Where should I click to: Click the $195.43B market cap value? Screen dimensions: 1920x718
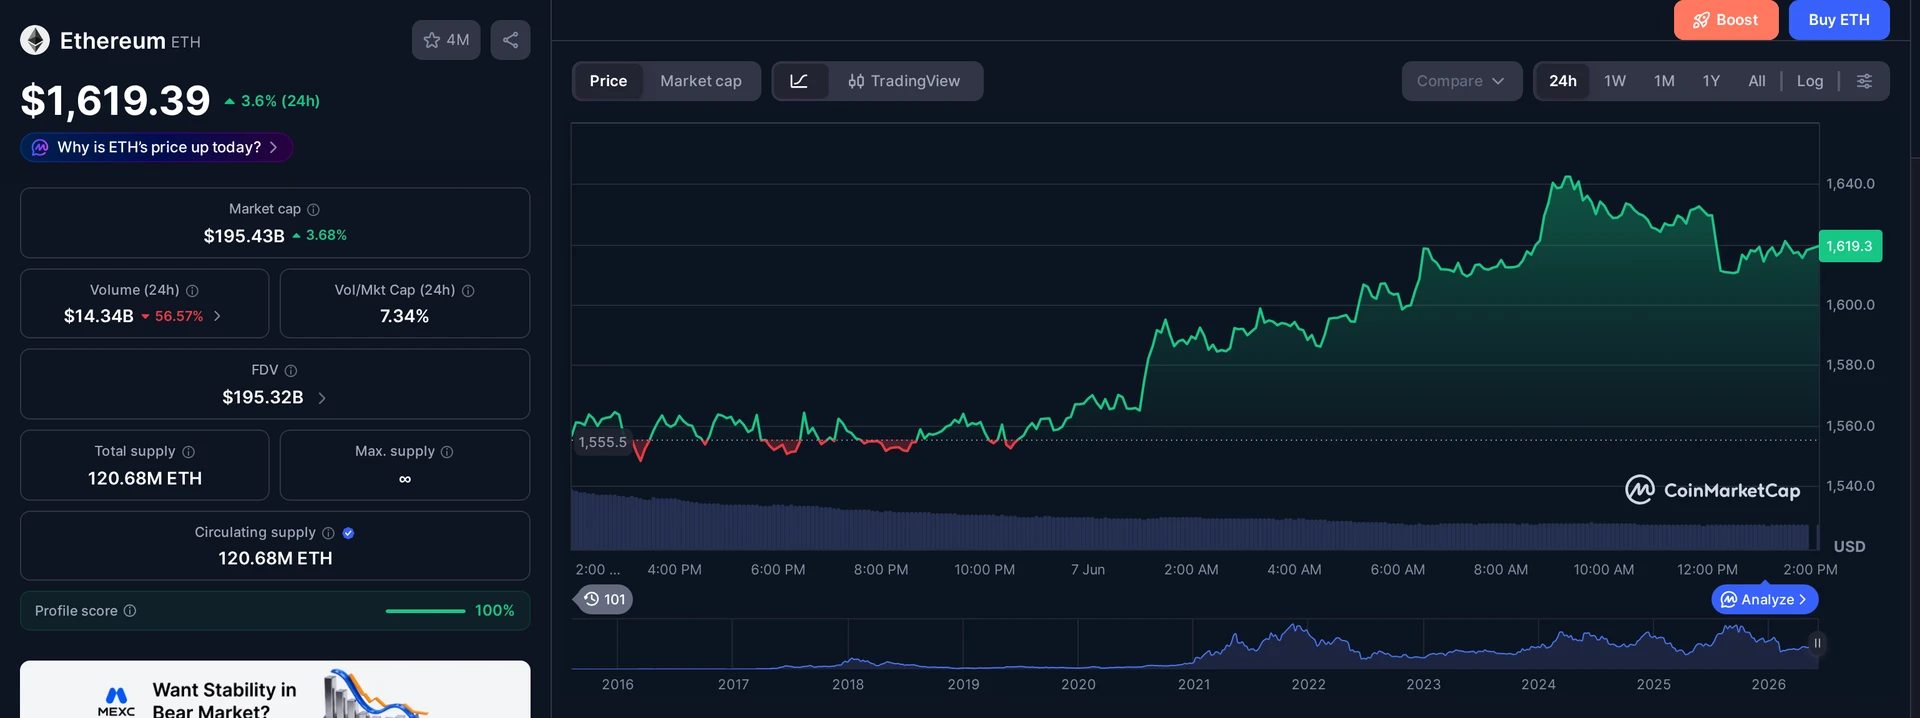coord(244,236)
